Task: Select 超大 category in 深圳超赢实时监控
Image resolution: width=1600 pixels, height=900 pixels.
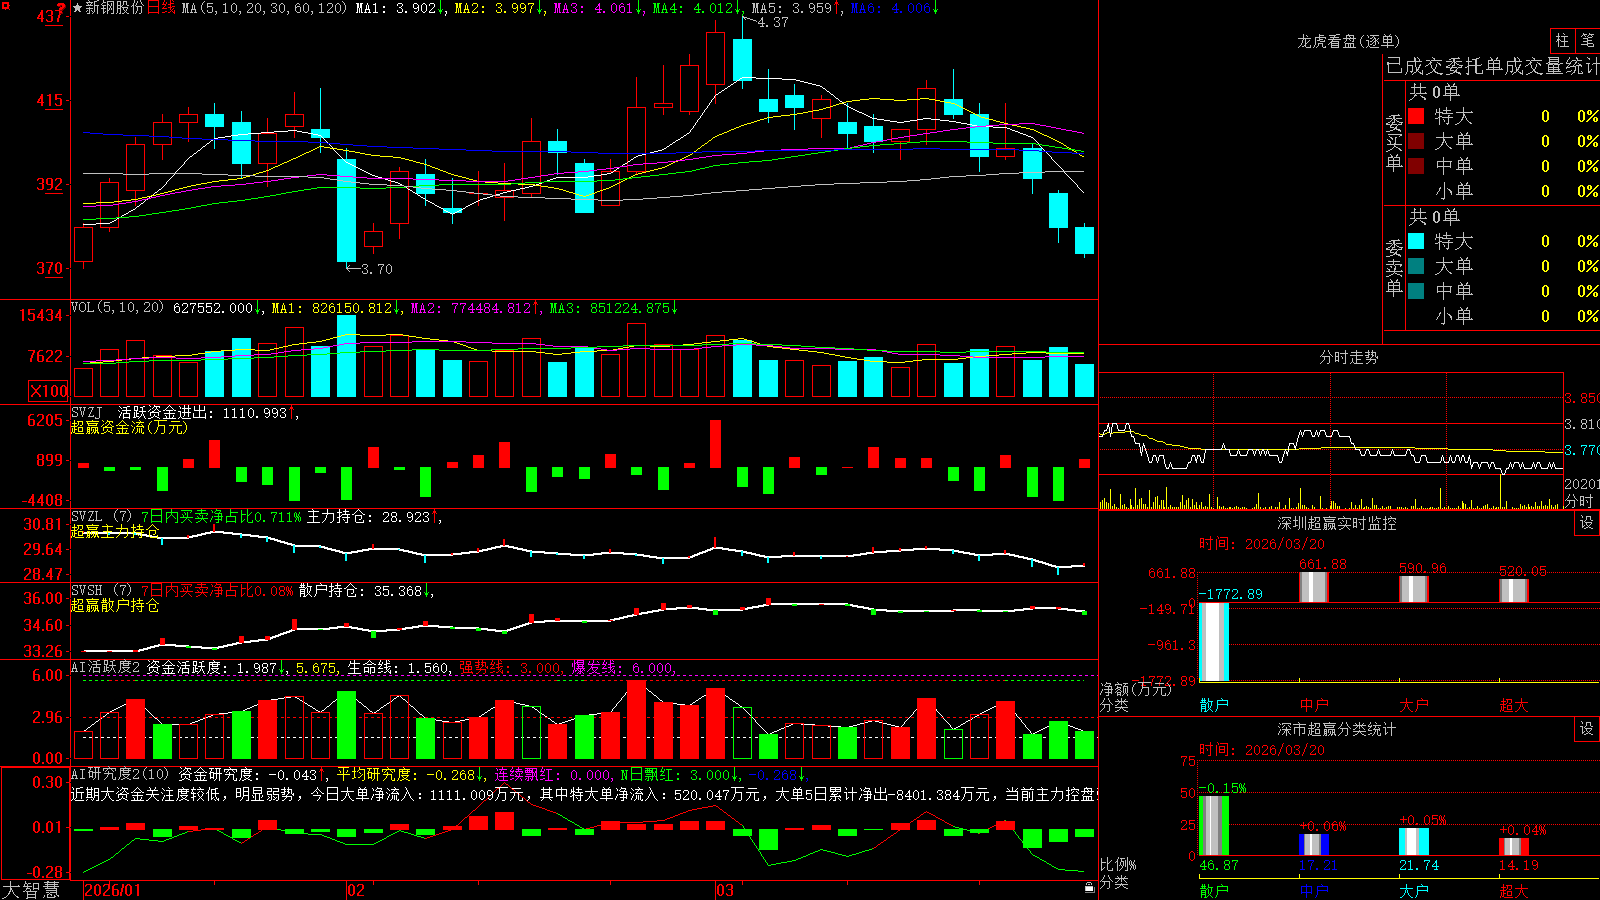Action: point(1514,705)
